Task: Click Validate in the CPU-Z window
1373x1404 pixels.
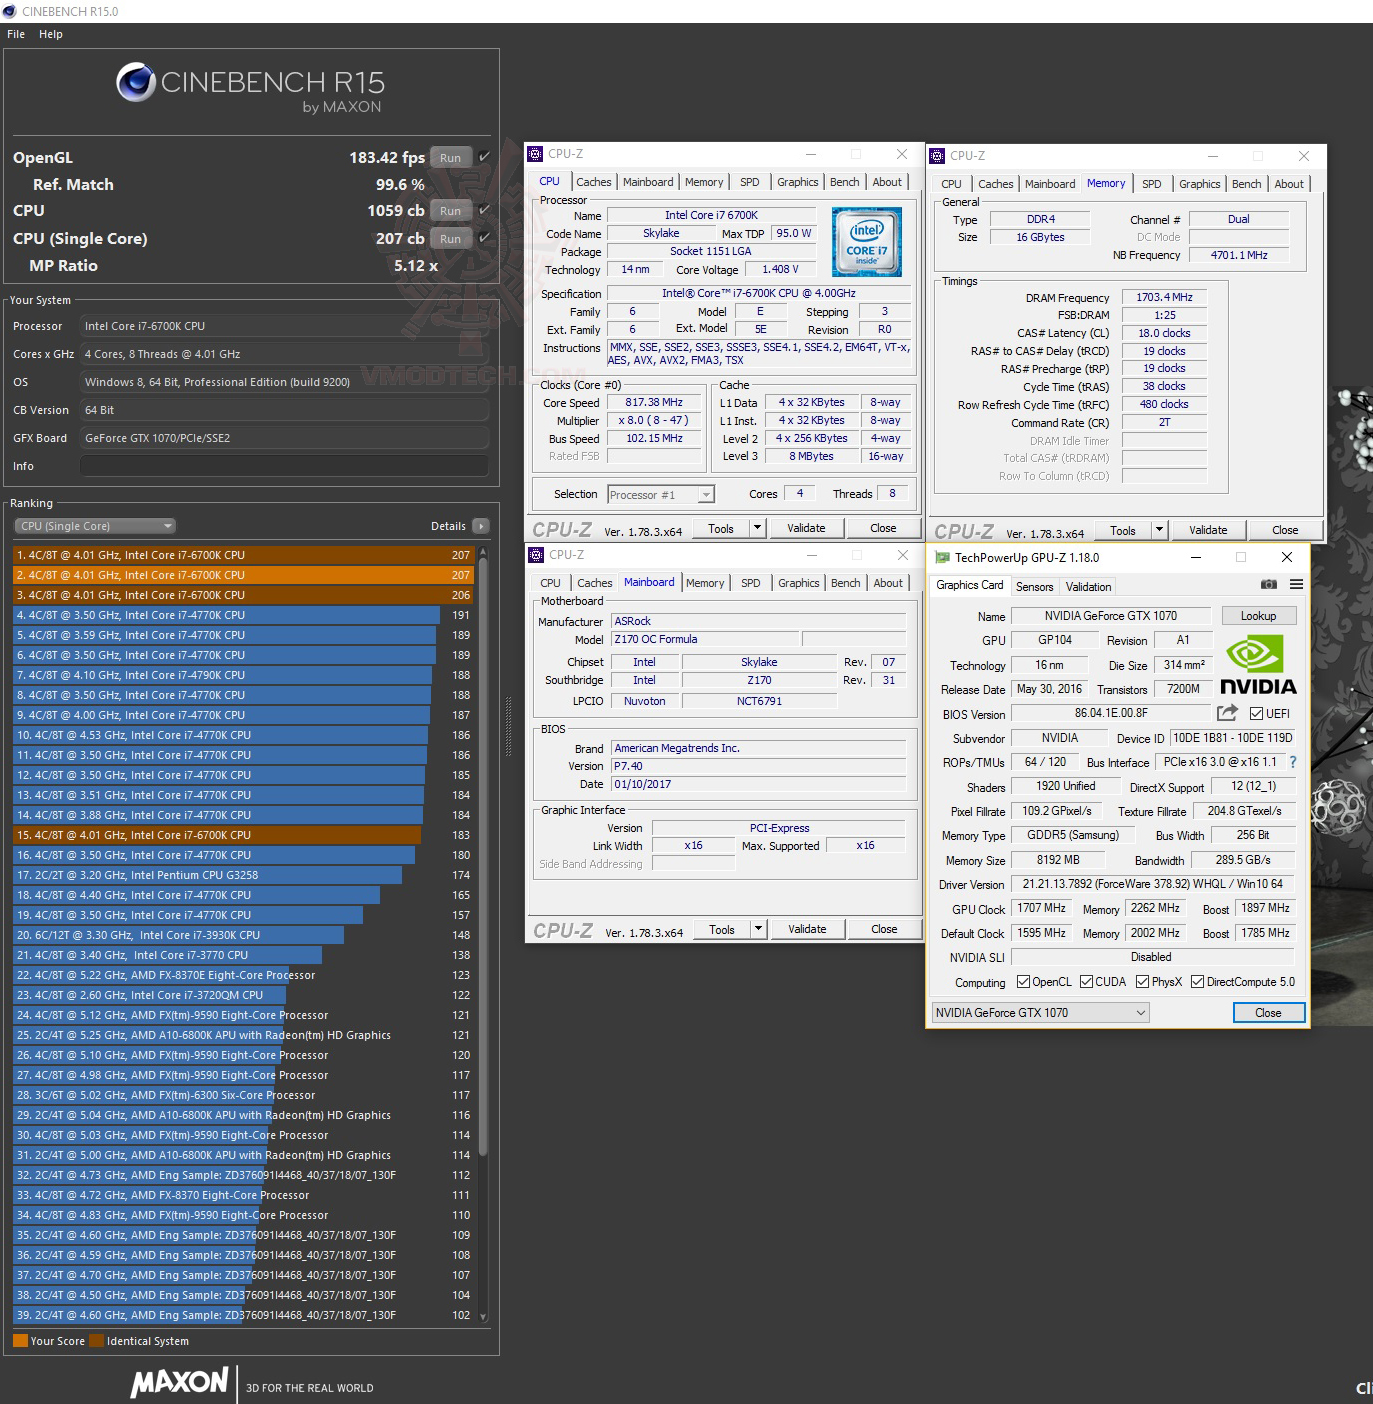Action: [x=807, y=527]
